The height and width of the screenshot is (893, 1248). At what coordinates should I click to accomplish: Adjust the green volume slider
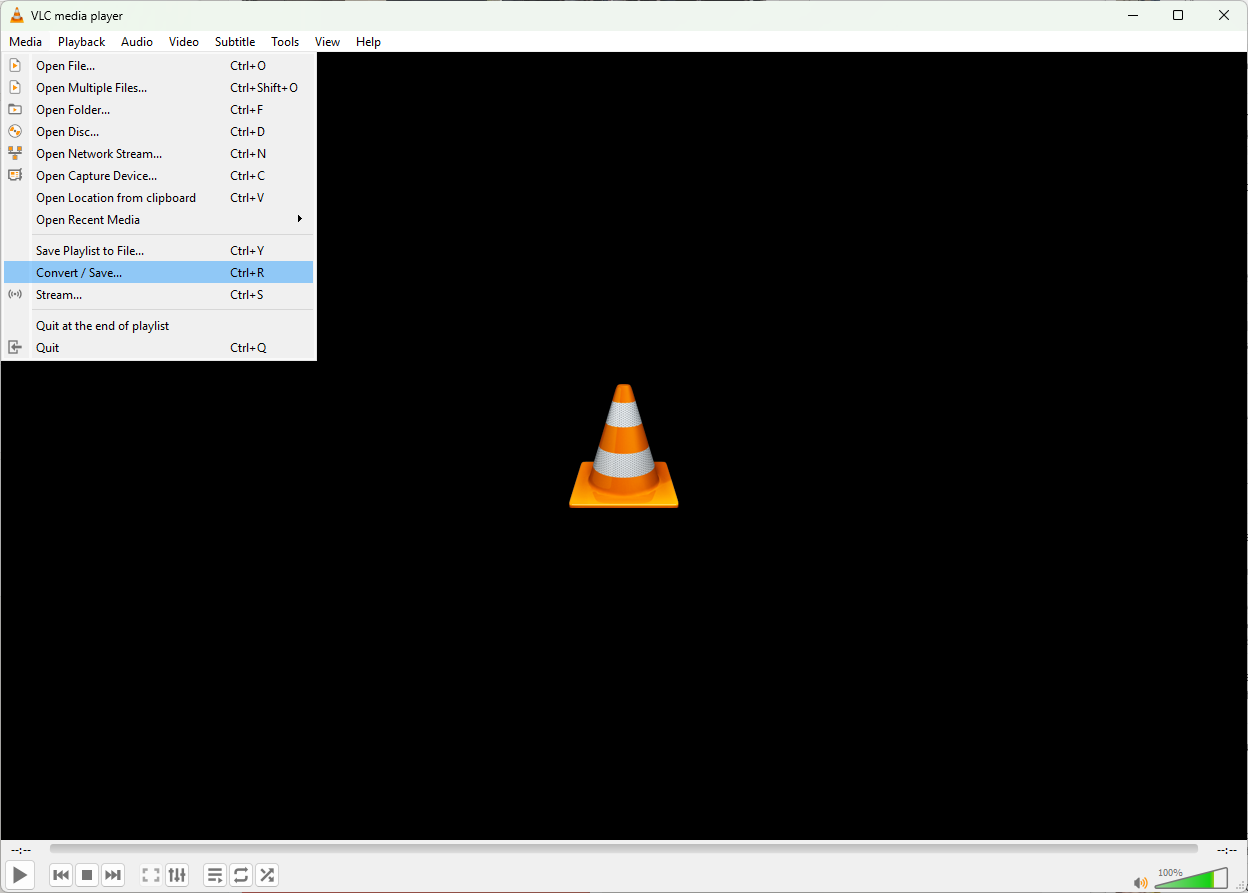click(x=1191, y=879)
